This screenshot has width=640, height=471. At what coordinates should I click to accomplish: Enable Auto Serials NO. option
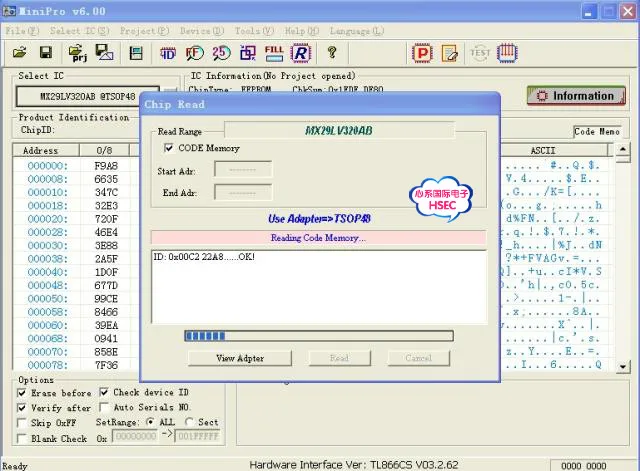coord(104,407)
